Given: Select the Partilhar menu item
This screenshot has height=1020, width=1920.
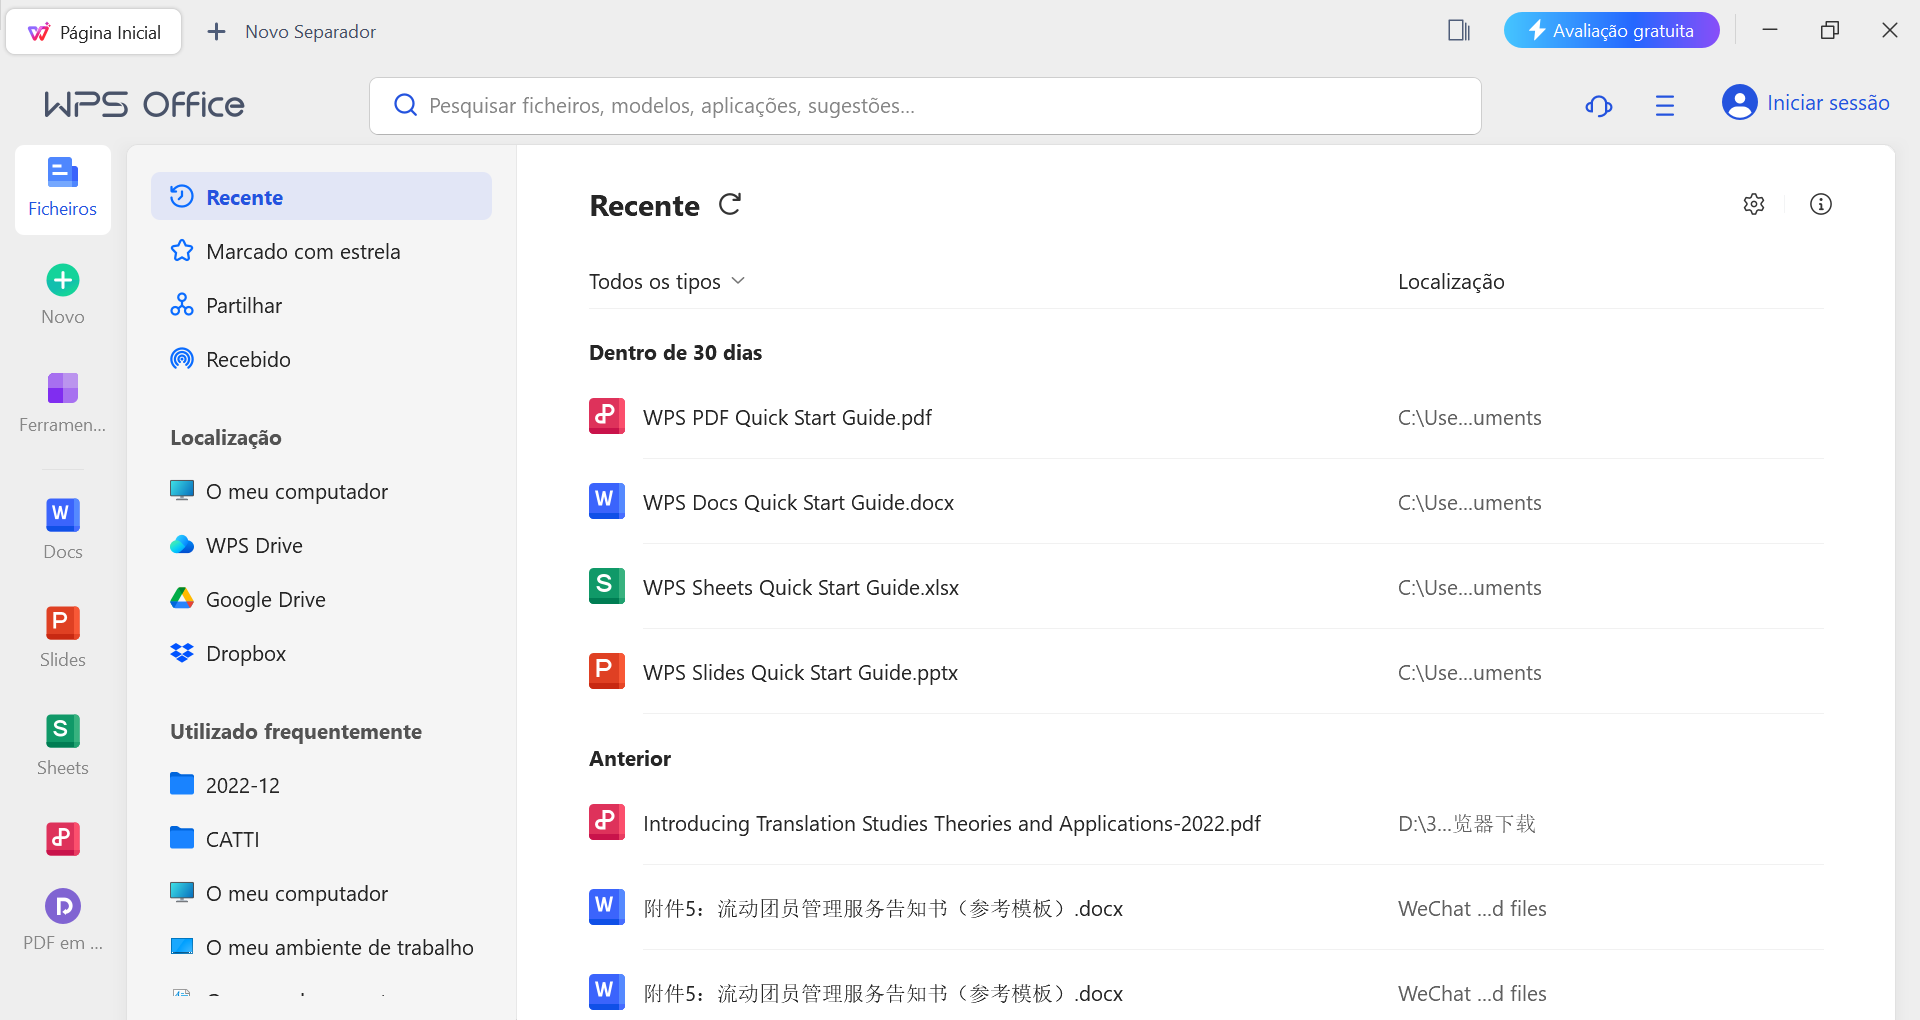Looking at the screenshot, I should [x=243, y=306].
